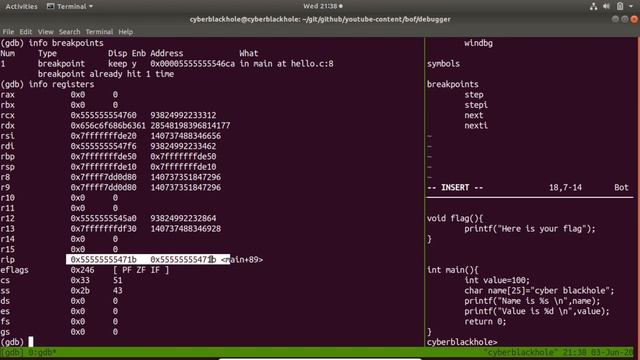Click the '-- INSERT --' vim mode indicator
Image resolution: width=640 pixels, height=360 pixels.
point(455,187)
